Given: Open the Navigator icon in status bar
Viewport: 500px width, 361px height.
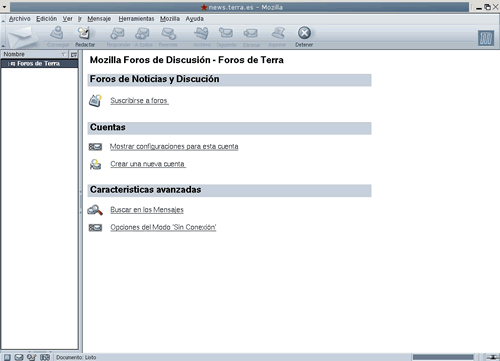Looking at the screenshot, I should 7,357.
